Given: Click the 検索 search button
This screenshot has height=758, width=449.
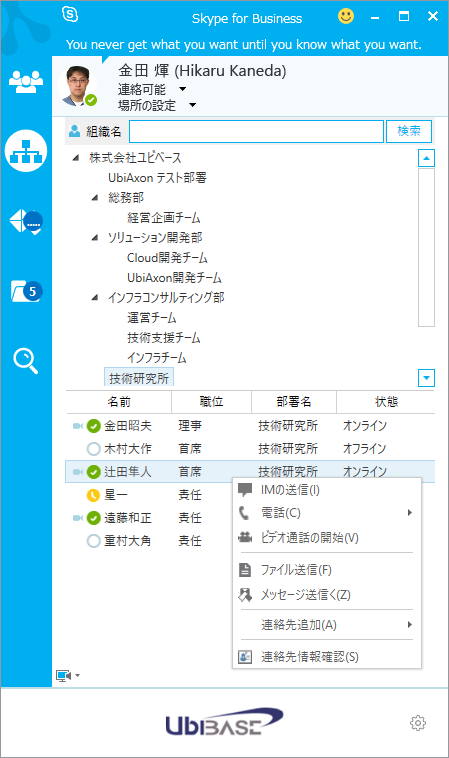Looking at the screenshot, I should click(409, 131).
